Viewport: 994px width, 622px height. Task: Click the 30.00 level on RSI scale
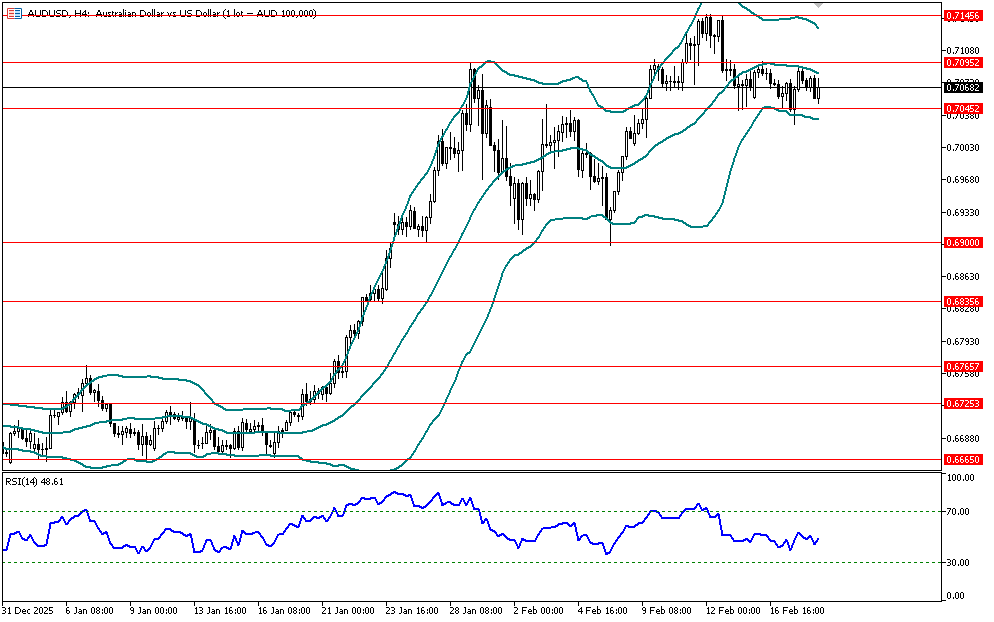point(960,563)
